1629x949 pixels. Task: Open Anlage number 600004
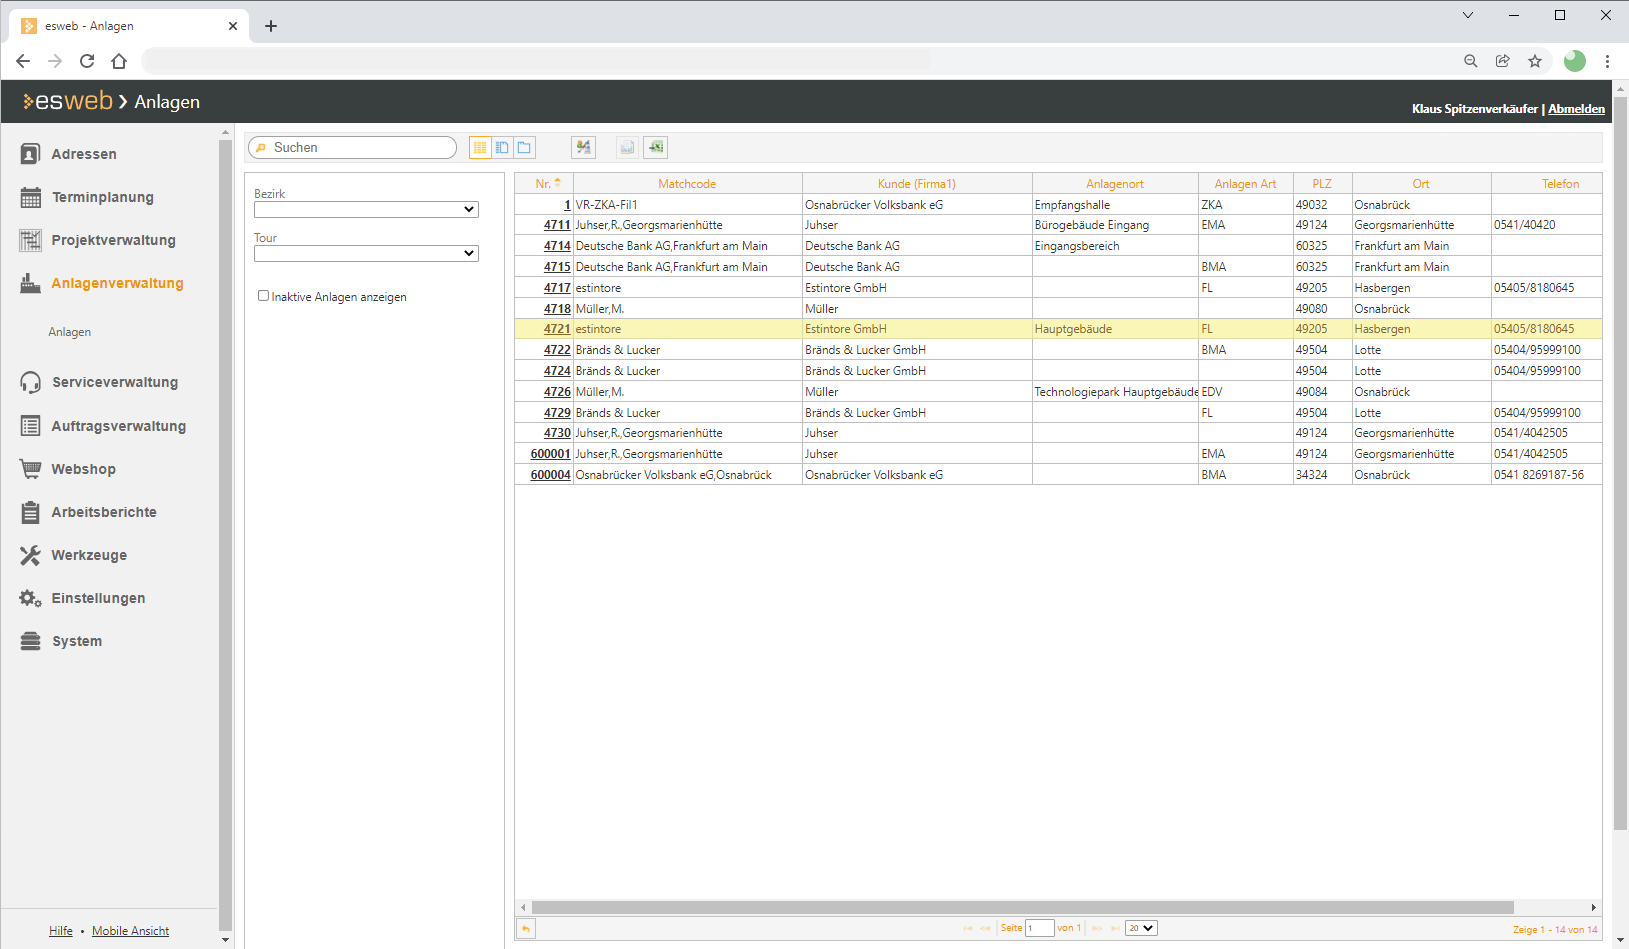point(550,475)
